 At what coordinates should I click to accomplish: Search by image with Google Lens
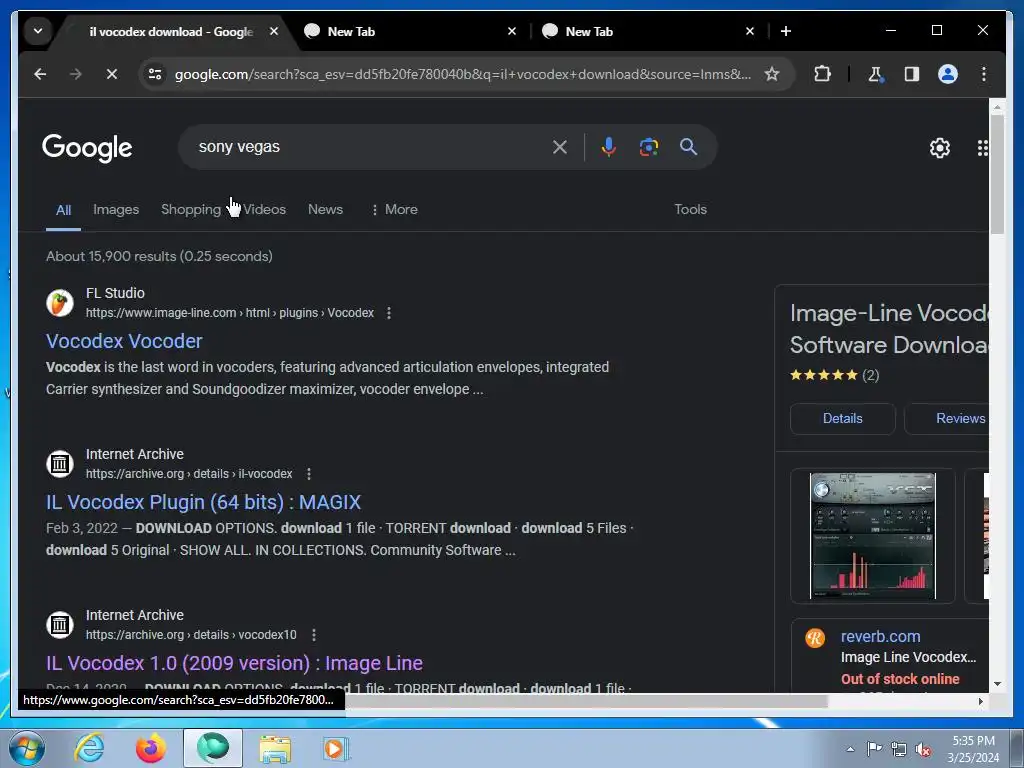pos(648,147)
